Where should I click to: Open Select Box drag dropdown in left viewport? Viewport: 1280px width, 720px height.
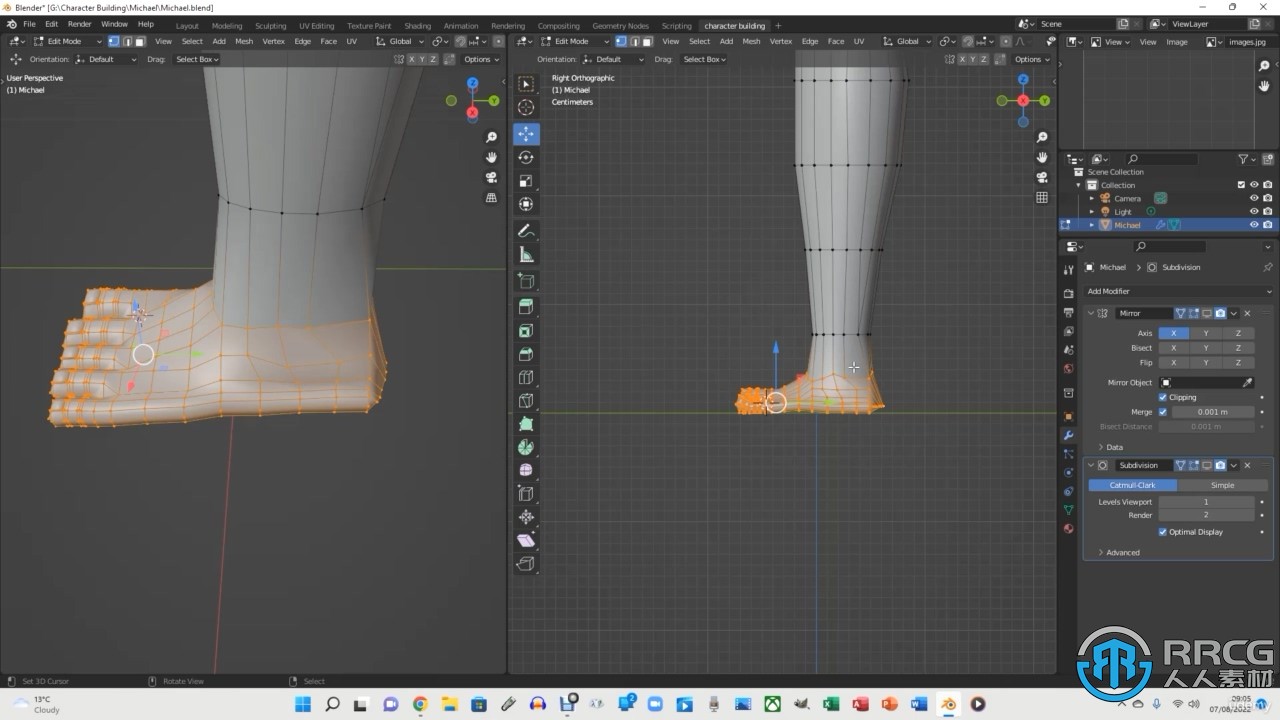click(197, 59)
